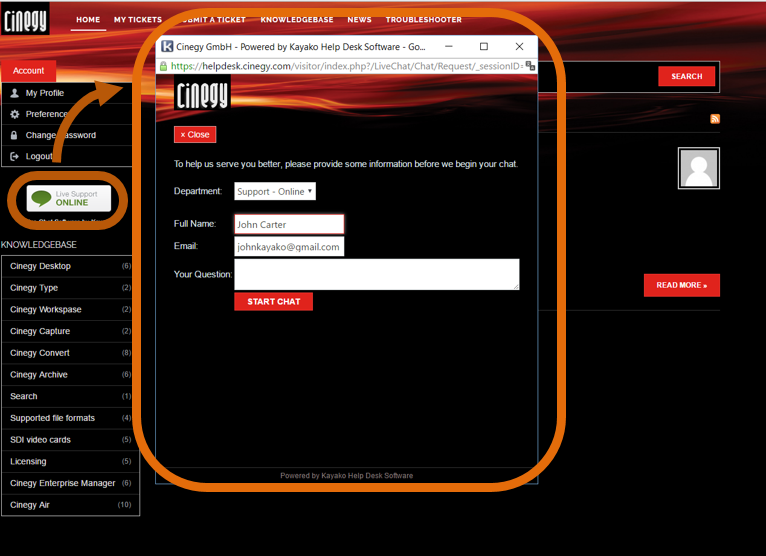
Task: Click the RSS feed icon
Action: (x=715, y=119)
